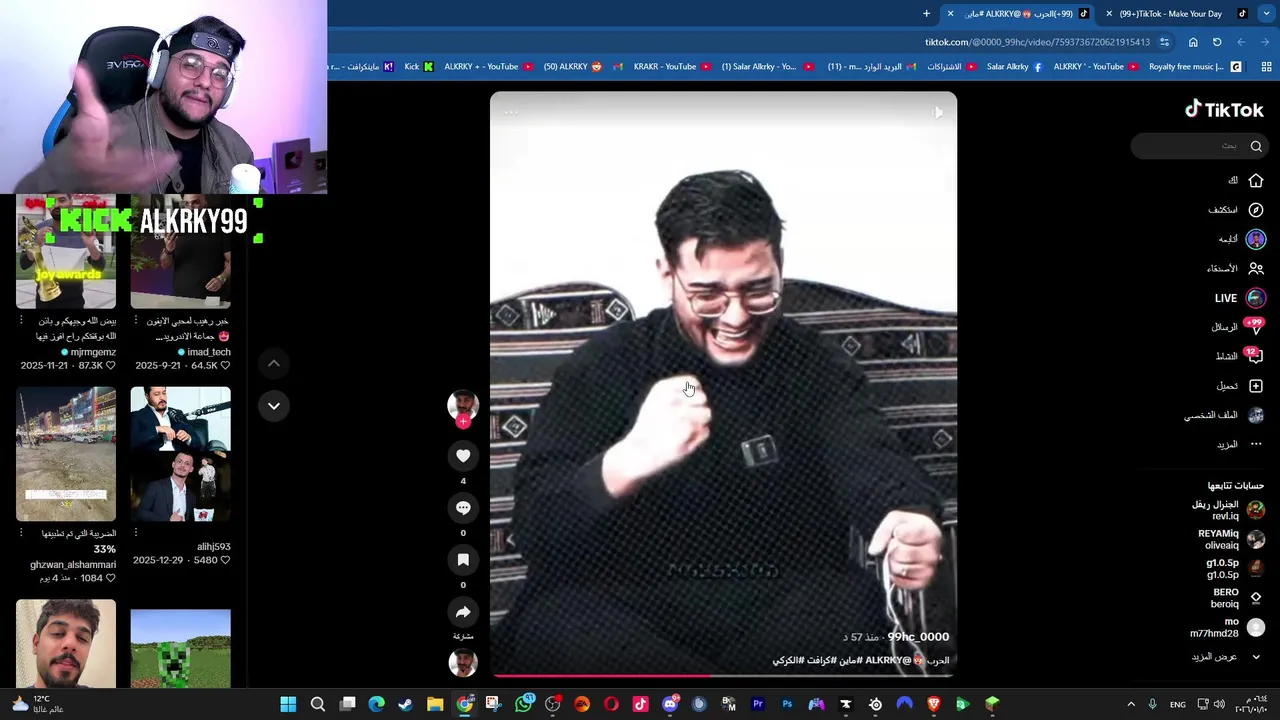The height and width of the screenshot is (720, 1280).
Task: Open the Profile avatar in sidebar
Action: pyautogui.click(x=1256, y=415)
